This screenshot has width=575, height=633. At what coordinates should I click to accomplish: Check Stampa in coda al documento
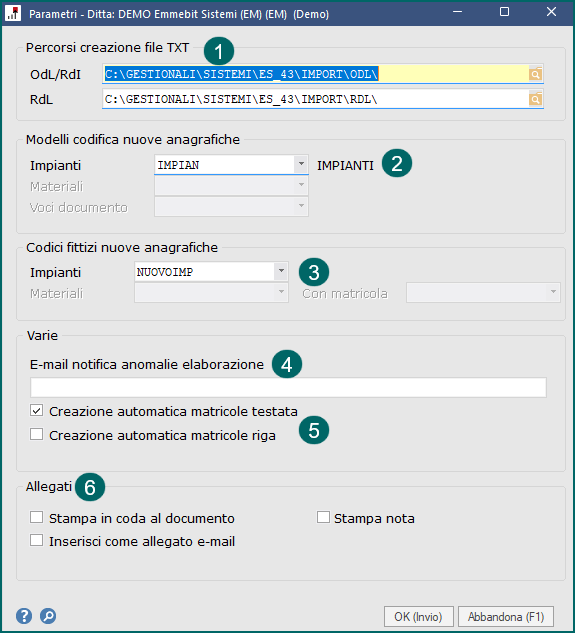pos(36,518)
